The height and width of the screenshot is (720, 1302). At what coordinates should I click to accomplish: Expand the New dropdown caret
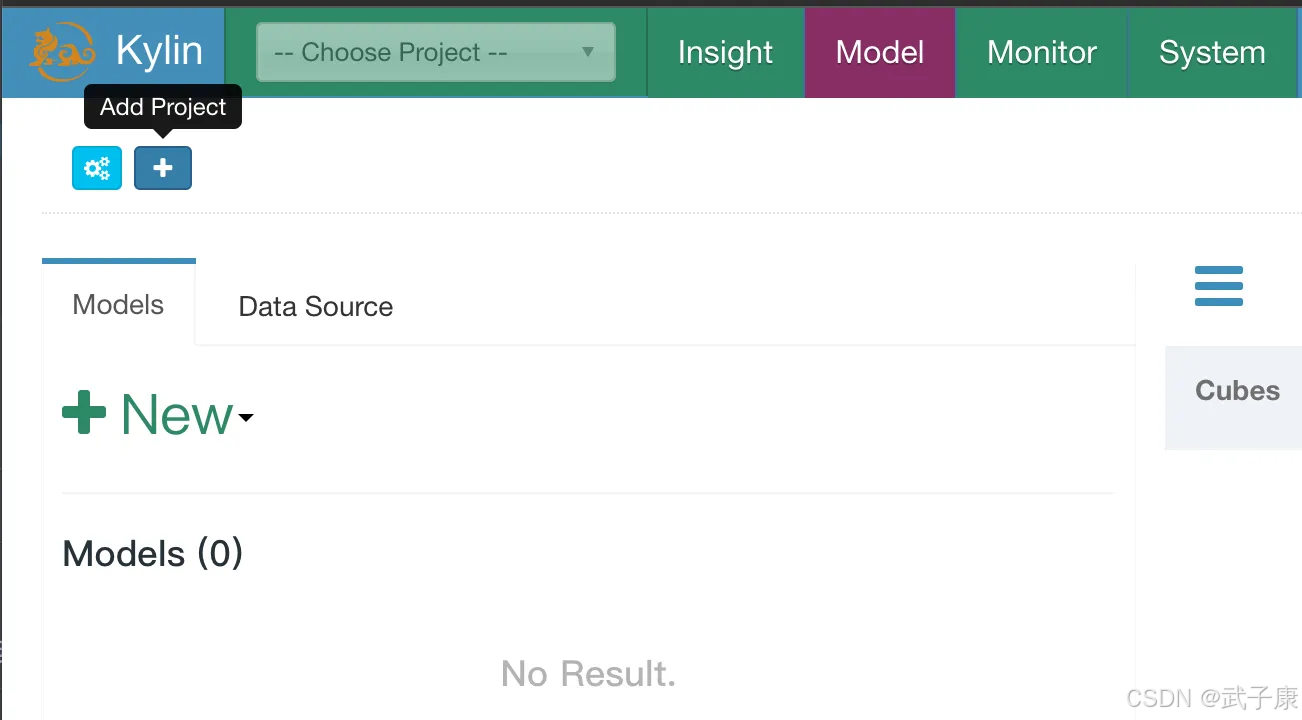(245, 418)
